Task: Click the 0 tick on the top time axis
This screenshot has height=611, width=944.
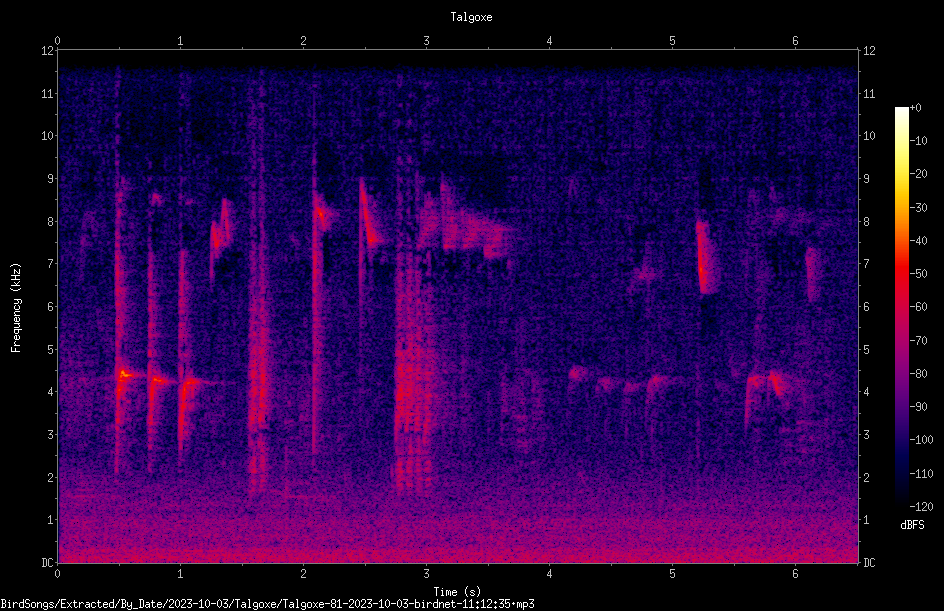Action: (57, 41)
